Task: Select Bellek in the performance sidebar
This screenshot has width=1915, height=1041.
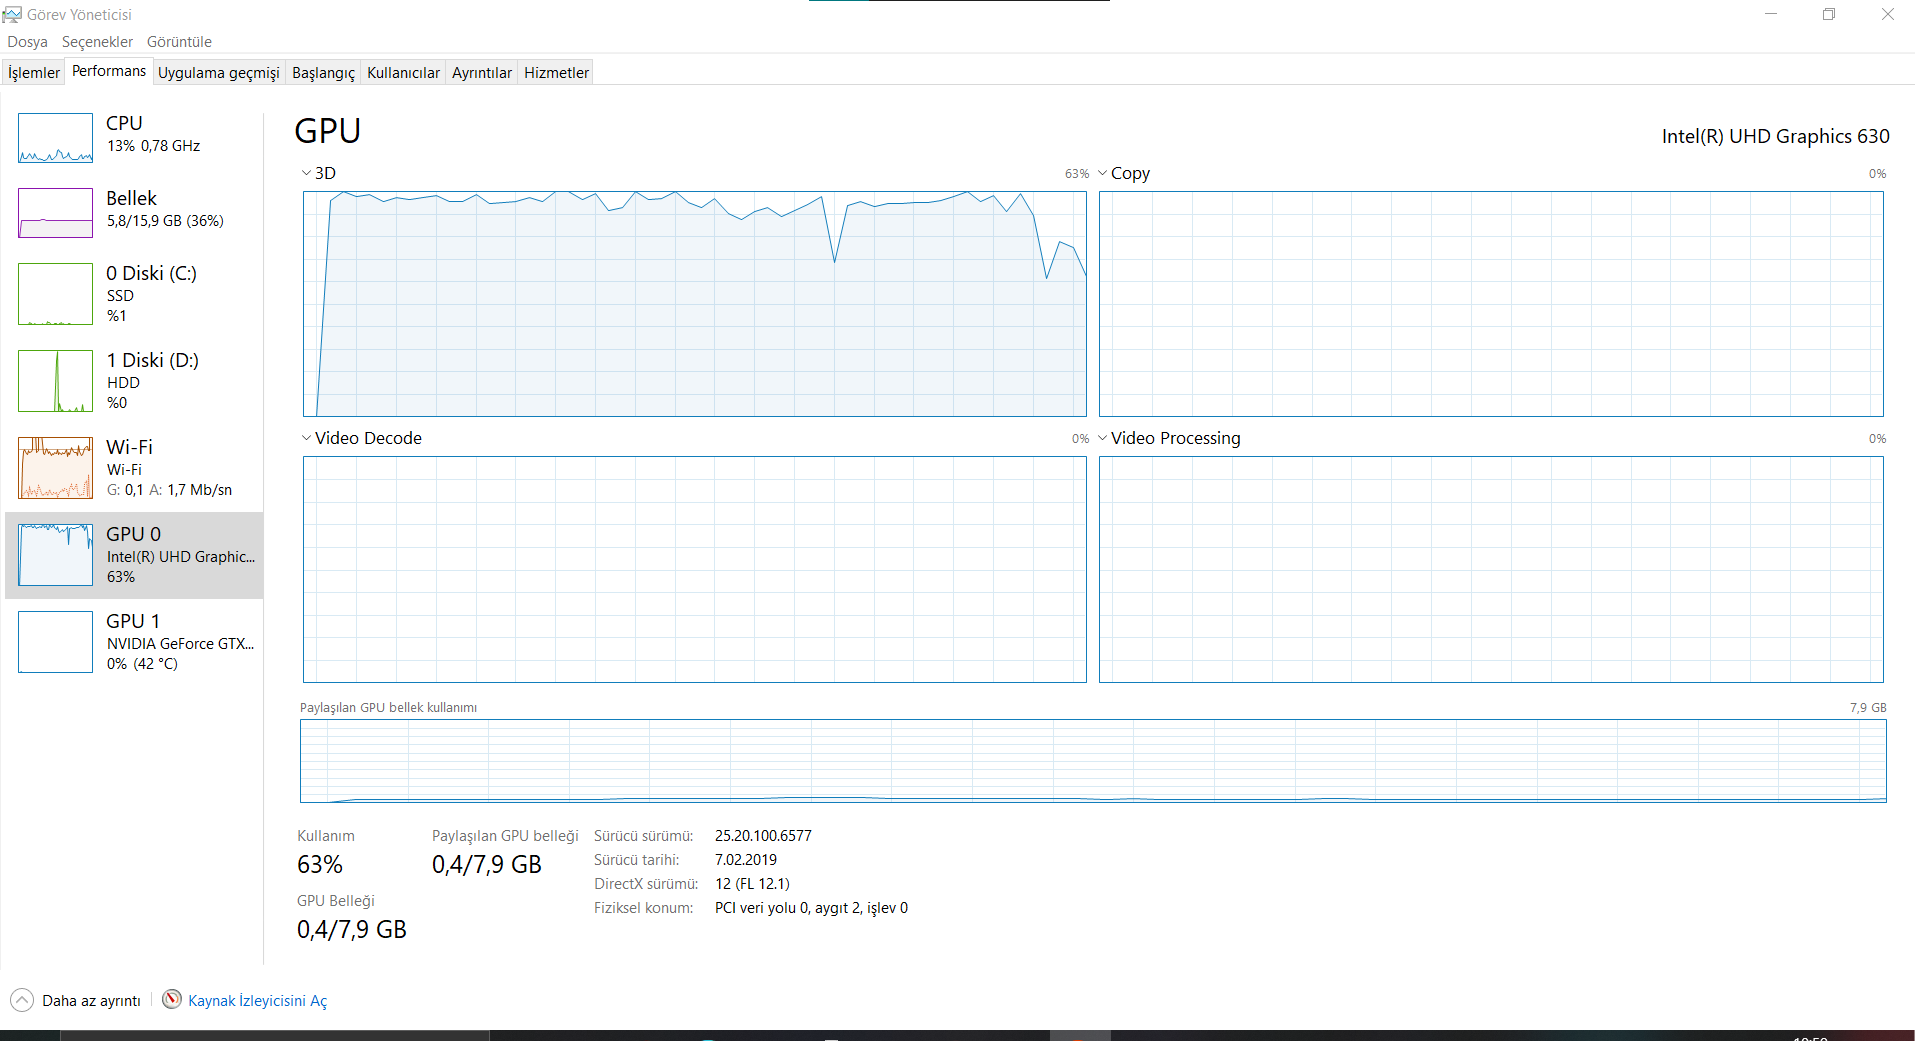Action: [134, 212]
